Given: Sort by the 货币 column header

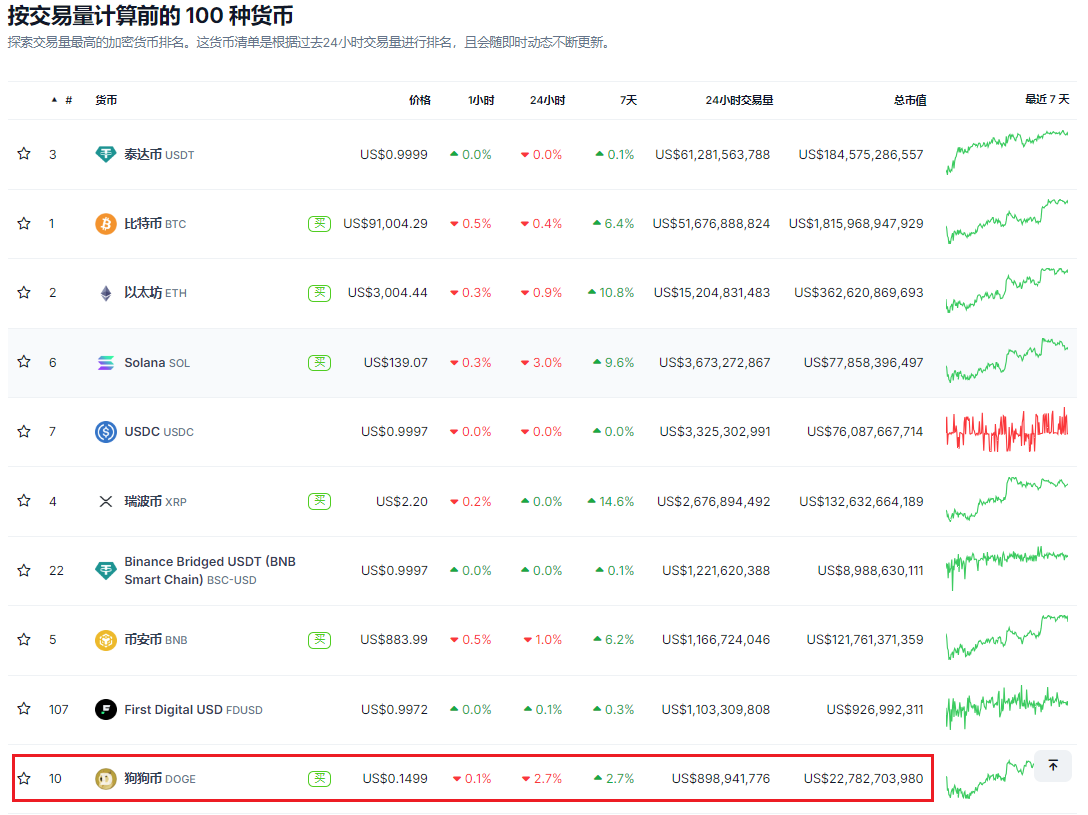Looking at the screenshot, I should point(106,101).
